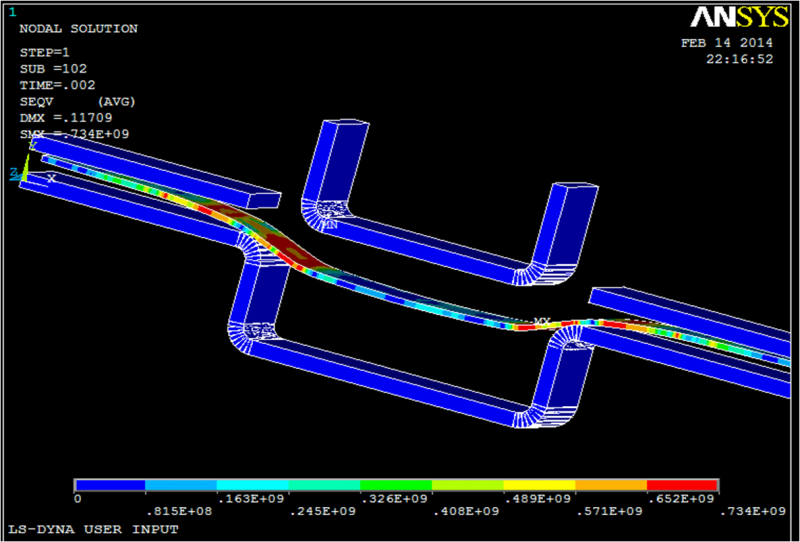This screenshot has width=800, height=542.
Task: Click the TIME=.002 label
Action: coord(57,85)
